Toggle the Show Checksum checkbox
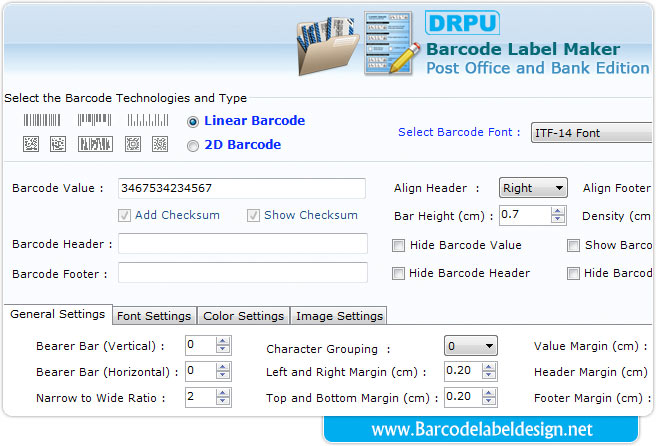Viewport: 656px width, 446px height. click(253, 215)
